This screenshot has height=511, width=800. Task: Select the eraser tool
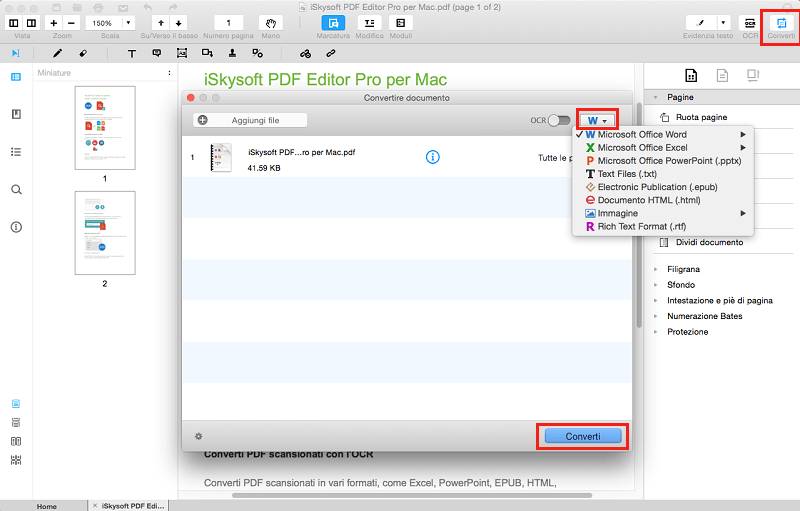point(83,53)
